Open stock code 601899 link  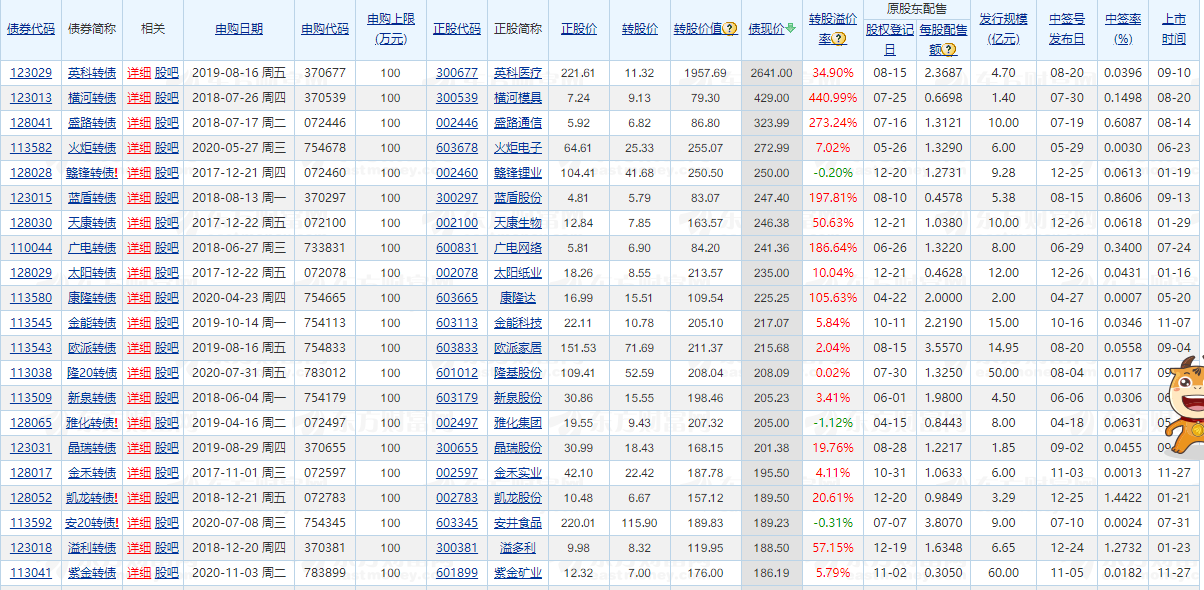click(x=457, y=573)
